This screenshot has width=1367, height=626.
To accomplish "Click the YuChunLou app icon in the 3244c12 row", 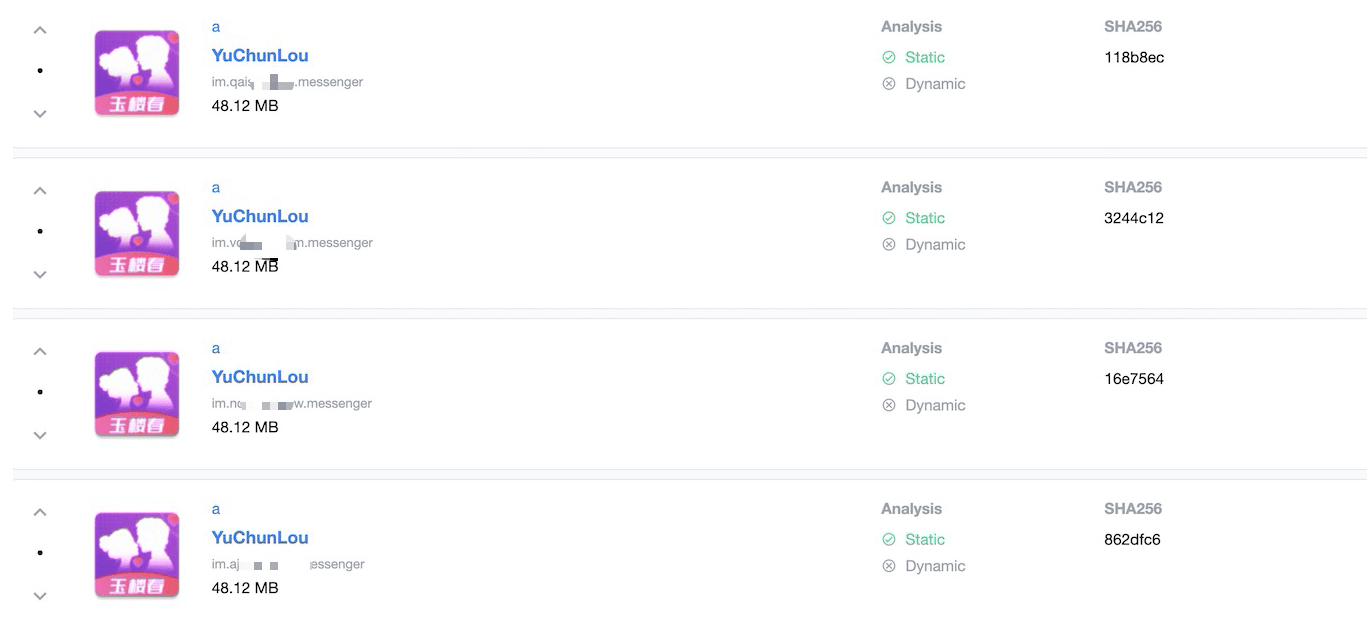I will [137, 233].
